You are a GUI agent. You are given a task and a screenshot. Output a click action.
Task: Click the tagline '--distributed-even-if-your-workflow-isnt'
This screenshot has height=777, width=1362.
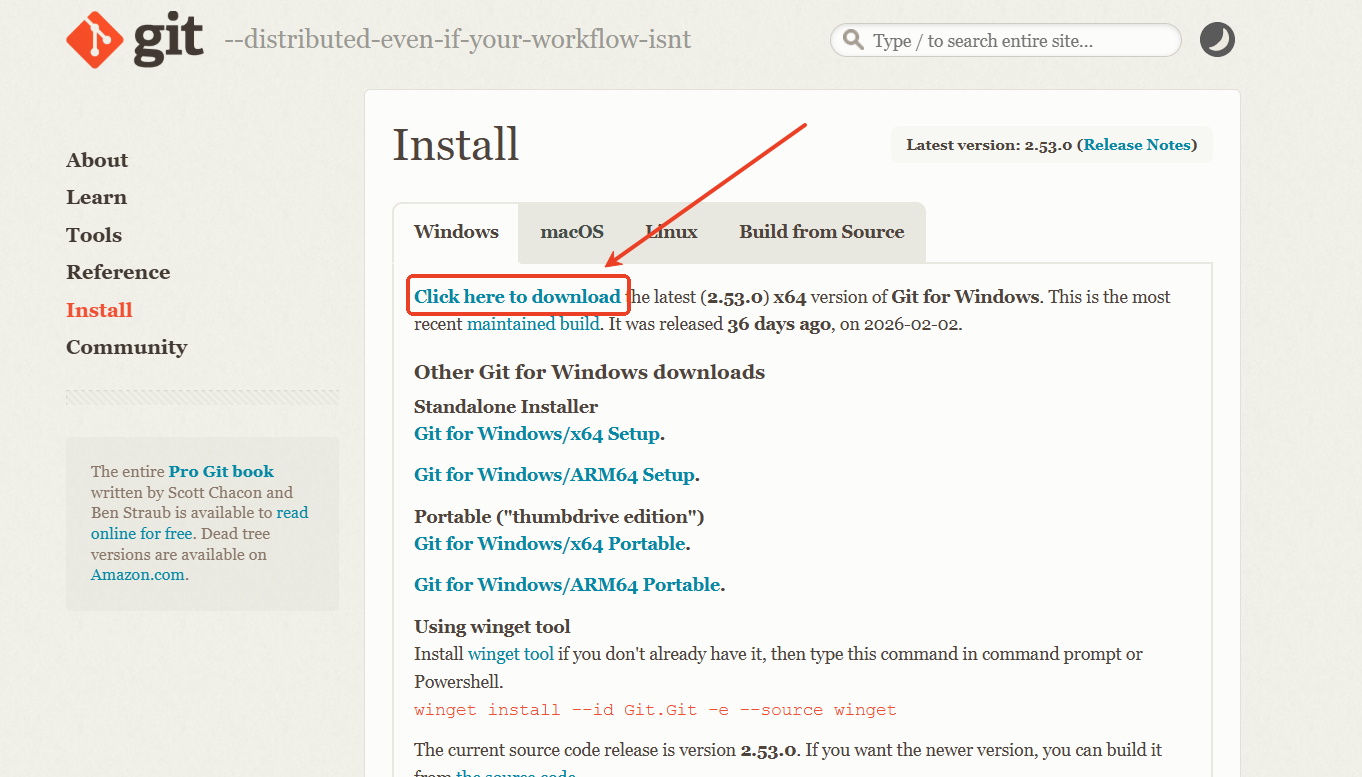point(458,40)
